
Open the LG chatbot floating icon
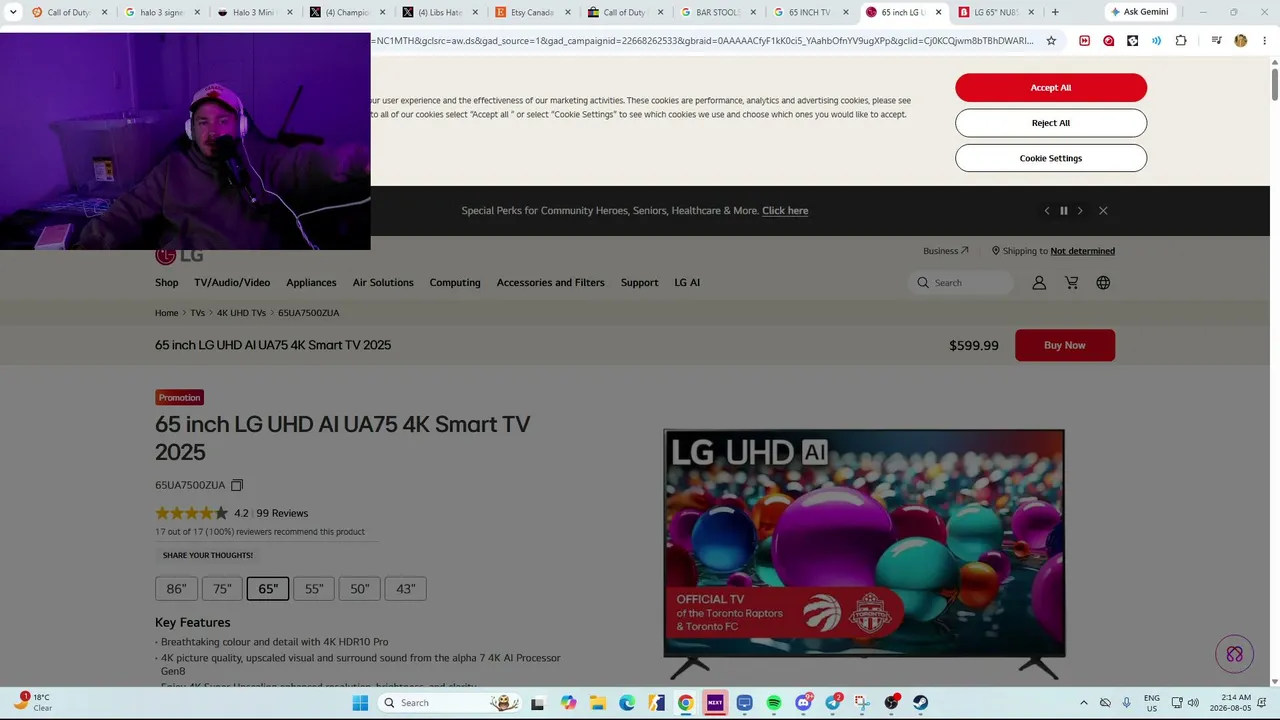click(1235, 654)
